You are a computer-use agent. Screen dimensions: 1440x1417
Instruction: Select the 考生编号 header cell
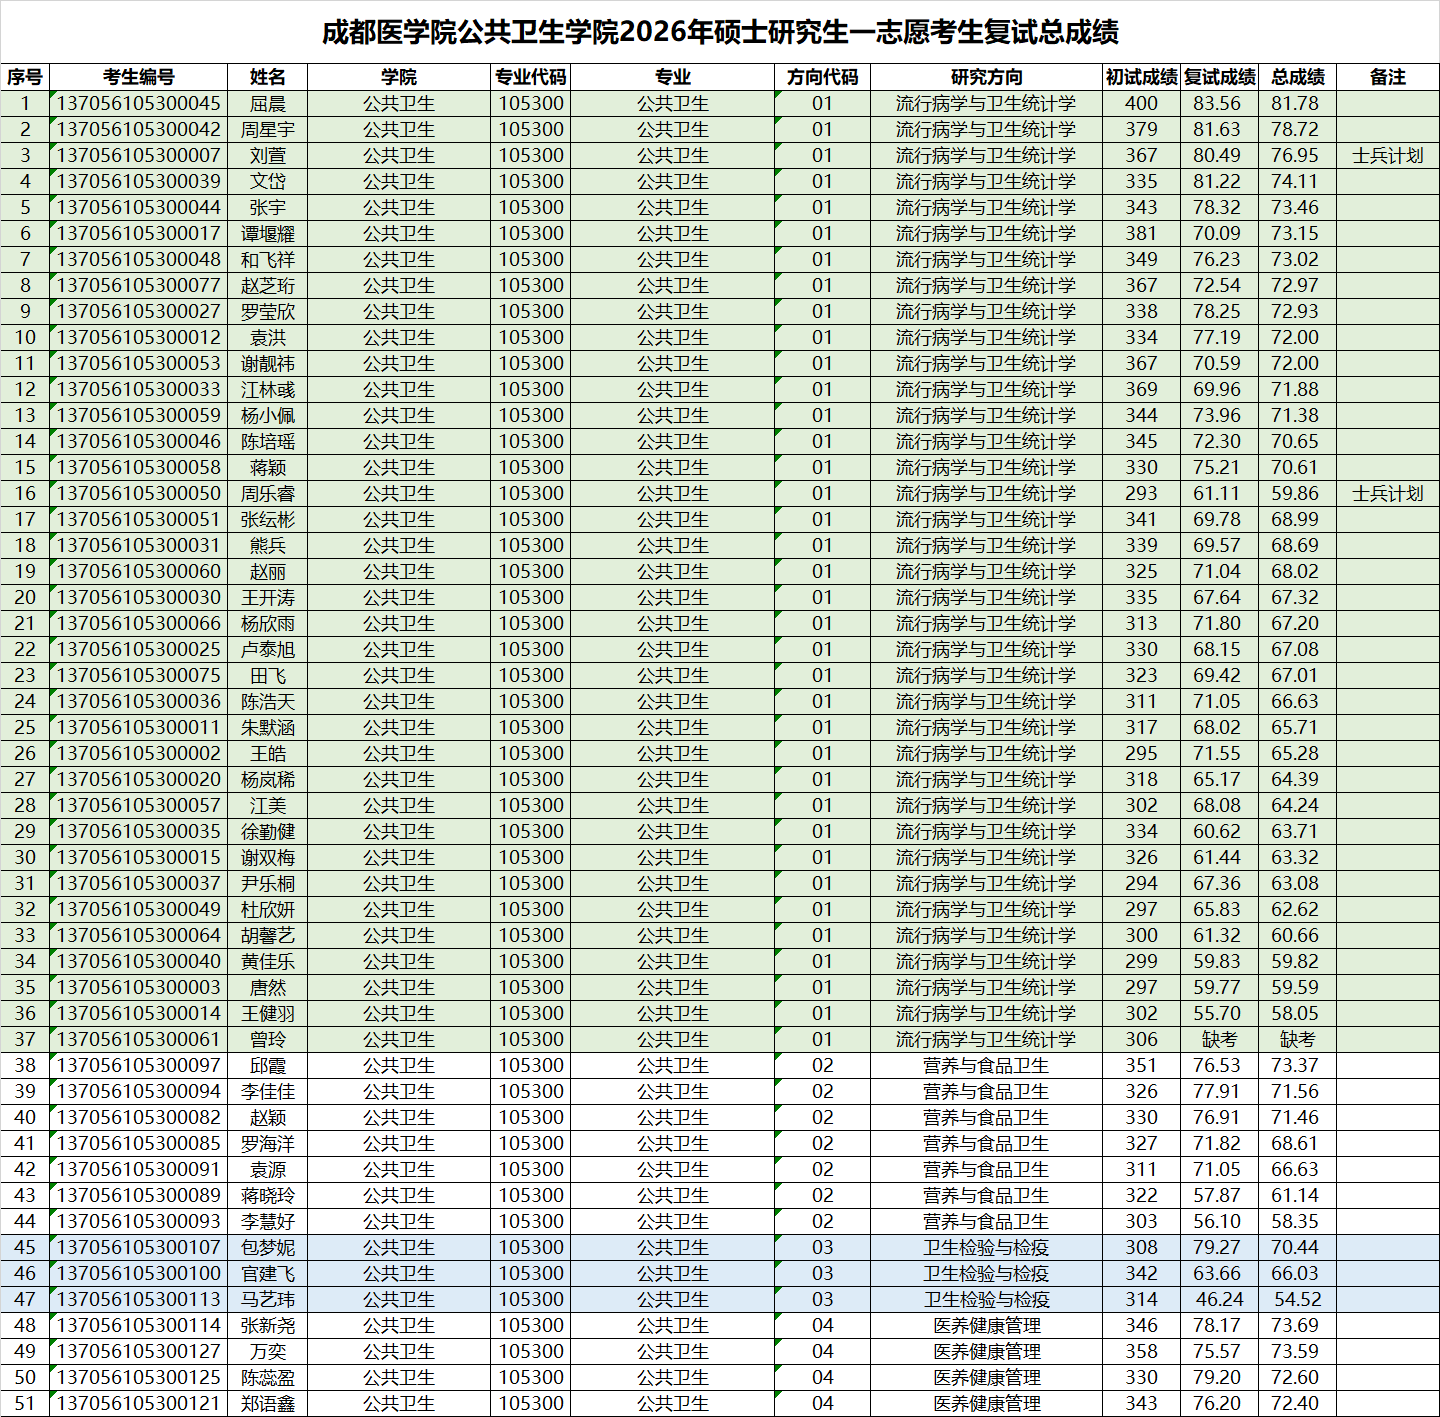(138, 77)
